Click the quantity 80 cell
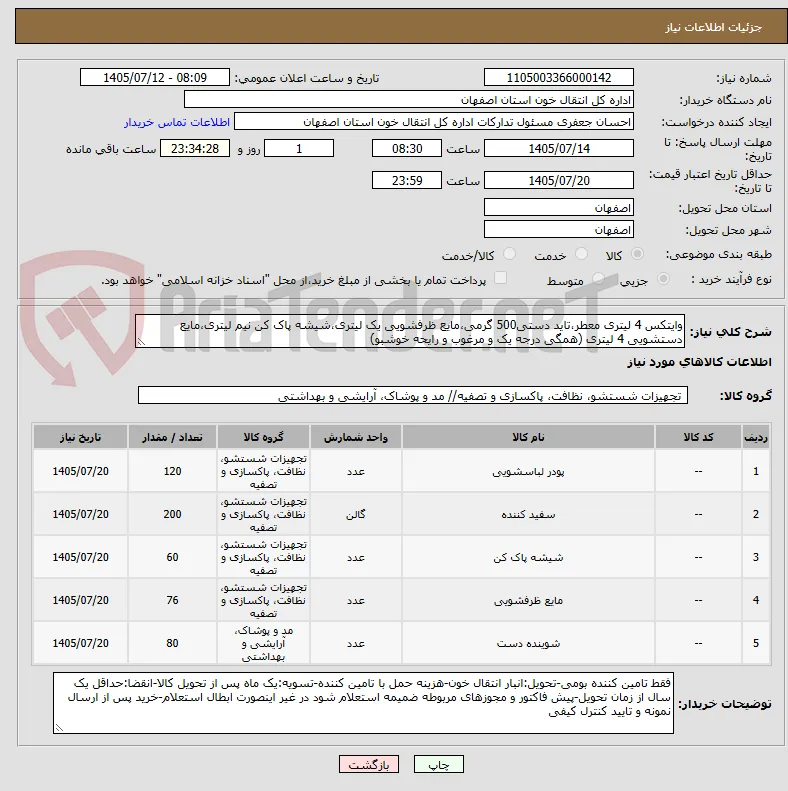This screenshot has width=788, height=791. (x=173, y=643)
